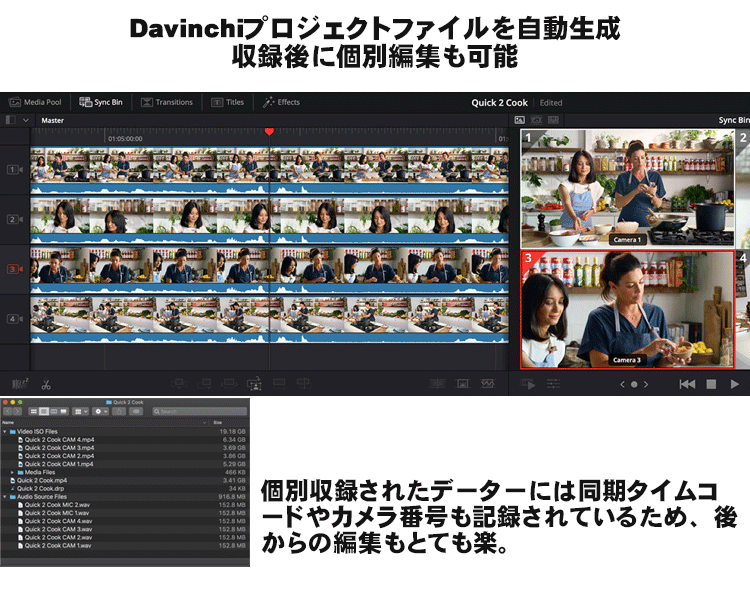Open the Finder action gear dropdown
The height and width of the screenshot is (595, 750).
(101, 411)
